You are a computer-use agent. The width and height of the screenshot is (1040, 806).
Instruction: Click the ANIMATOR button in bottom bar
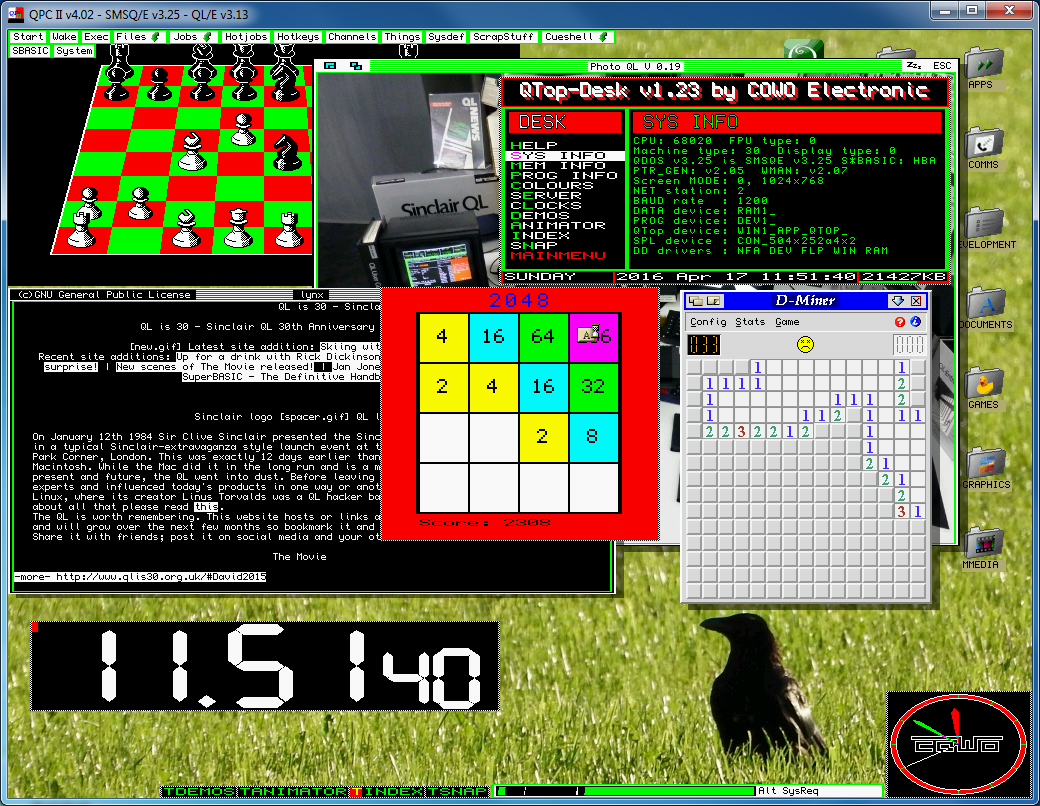pyautogui.click(x=294, y=791)
